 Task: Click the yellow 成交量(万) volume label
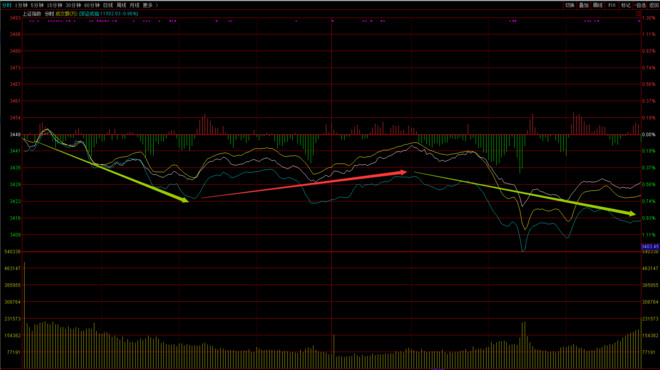[x=67, y=13]
